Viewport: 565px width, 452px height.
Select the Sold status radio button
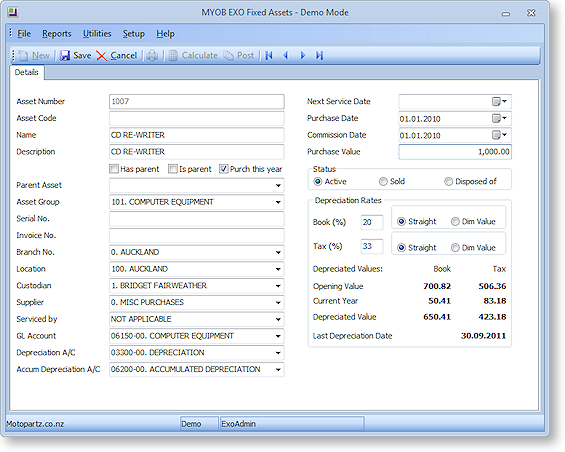tap(383, 181)
